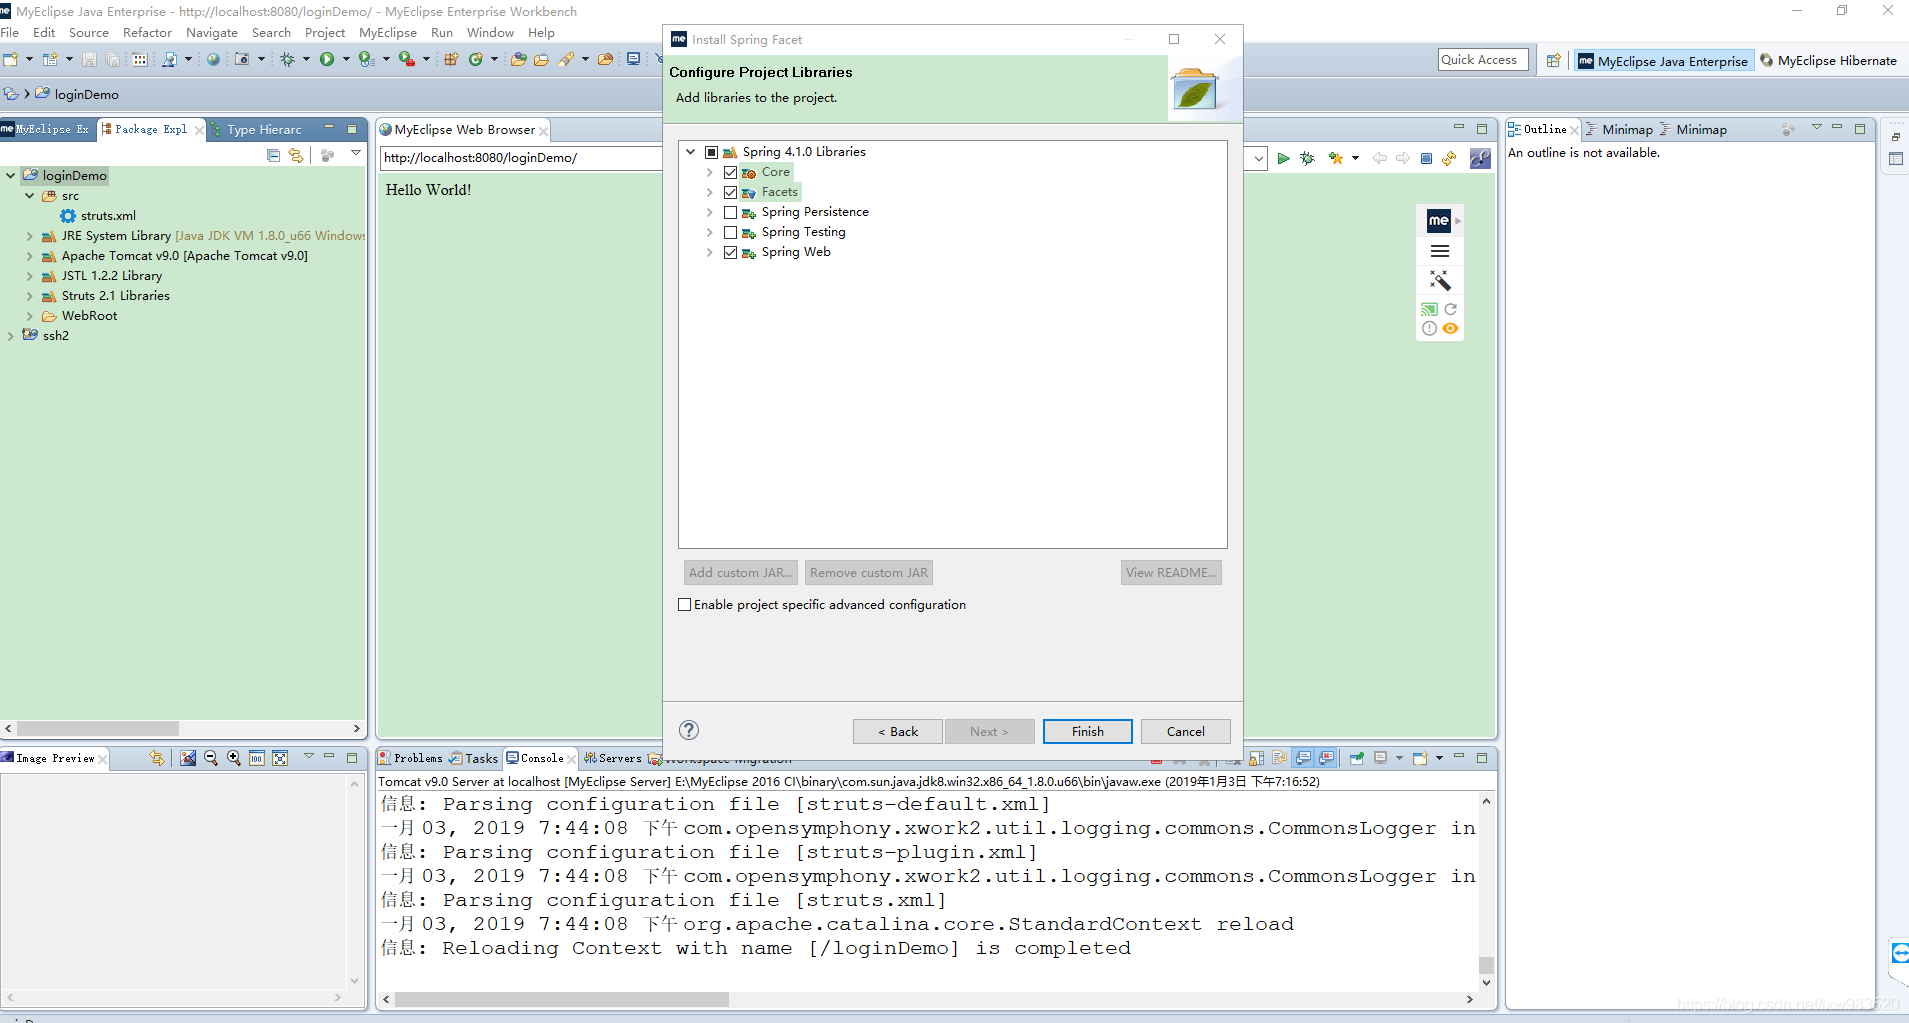Click the Debug bug toolbar icon
Image resolution: width=1909 pixels, height=1023 pixels.
(x=288, y=60)
